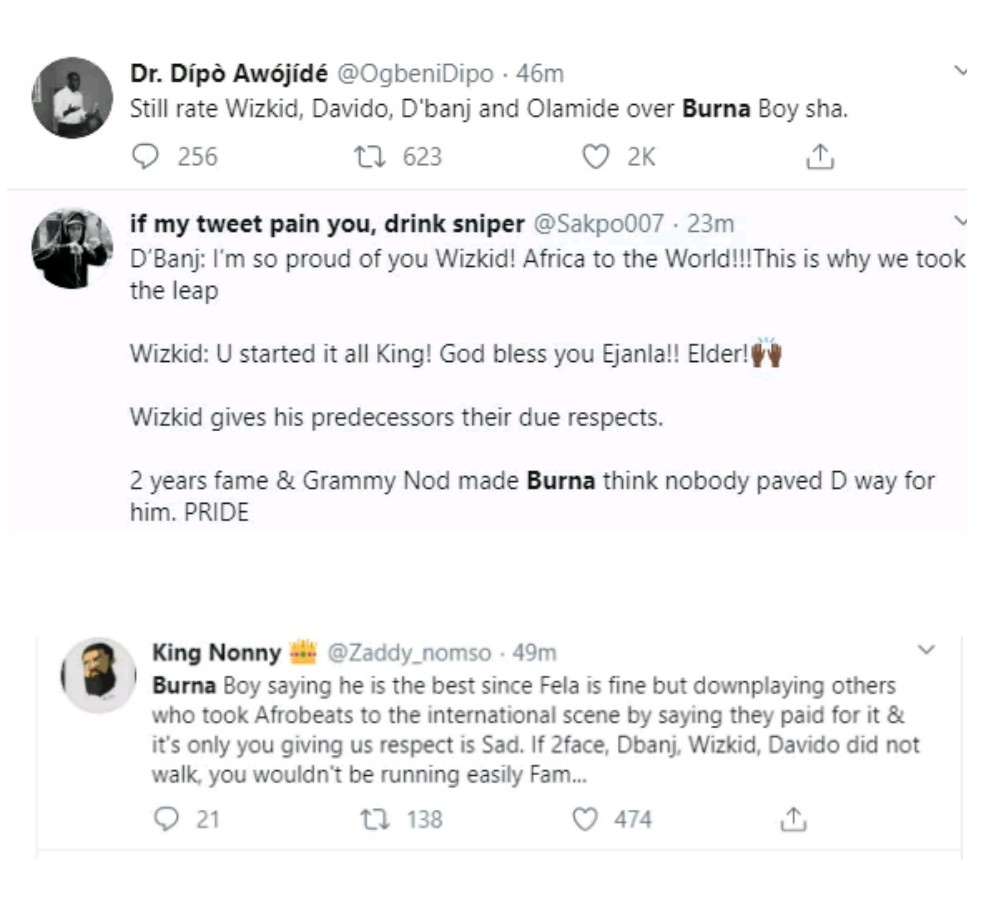This screenshot has height=899, width=999.
Task: Like King Nonny's tweet
Action: pyautogui.click(x=584, y=820)
